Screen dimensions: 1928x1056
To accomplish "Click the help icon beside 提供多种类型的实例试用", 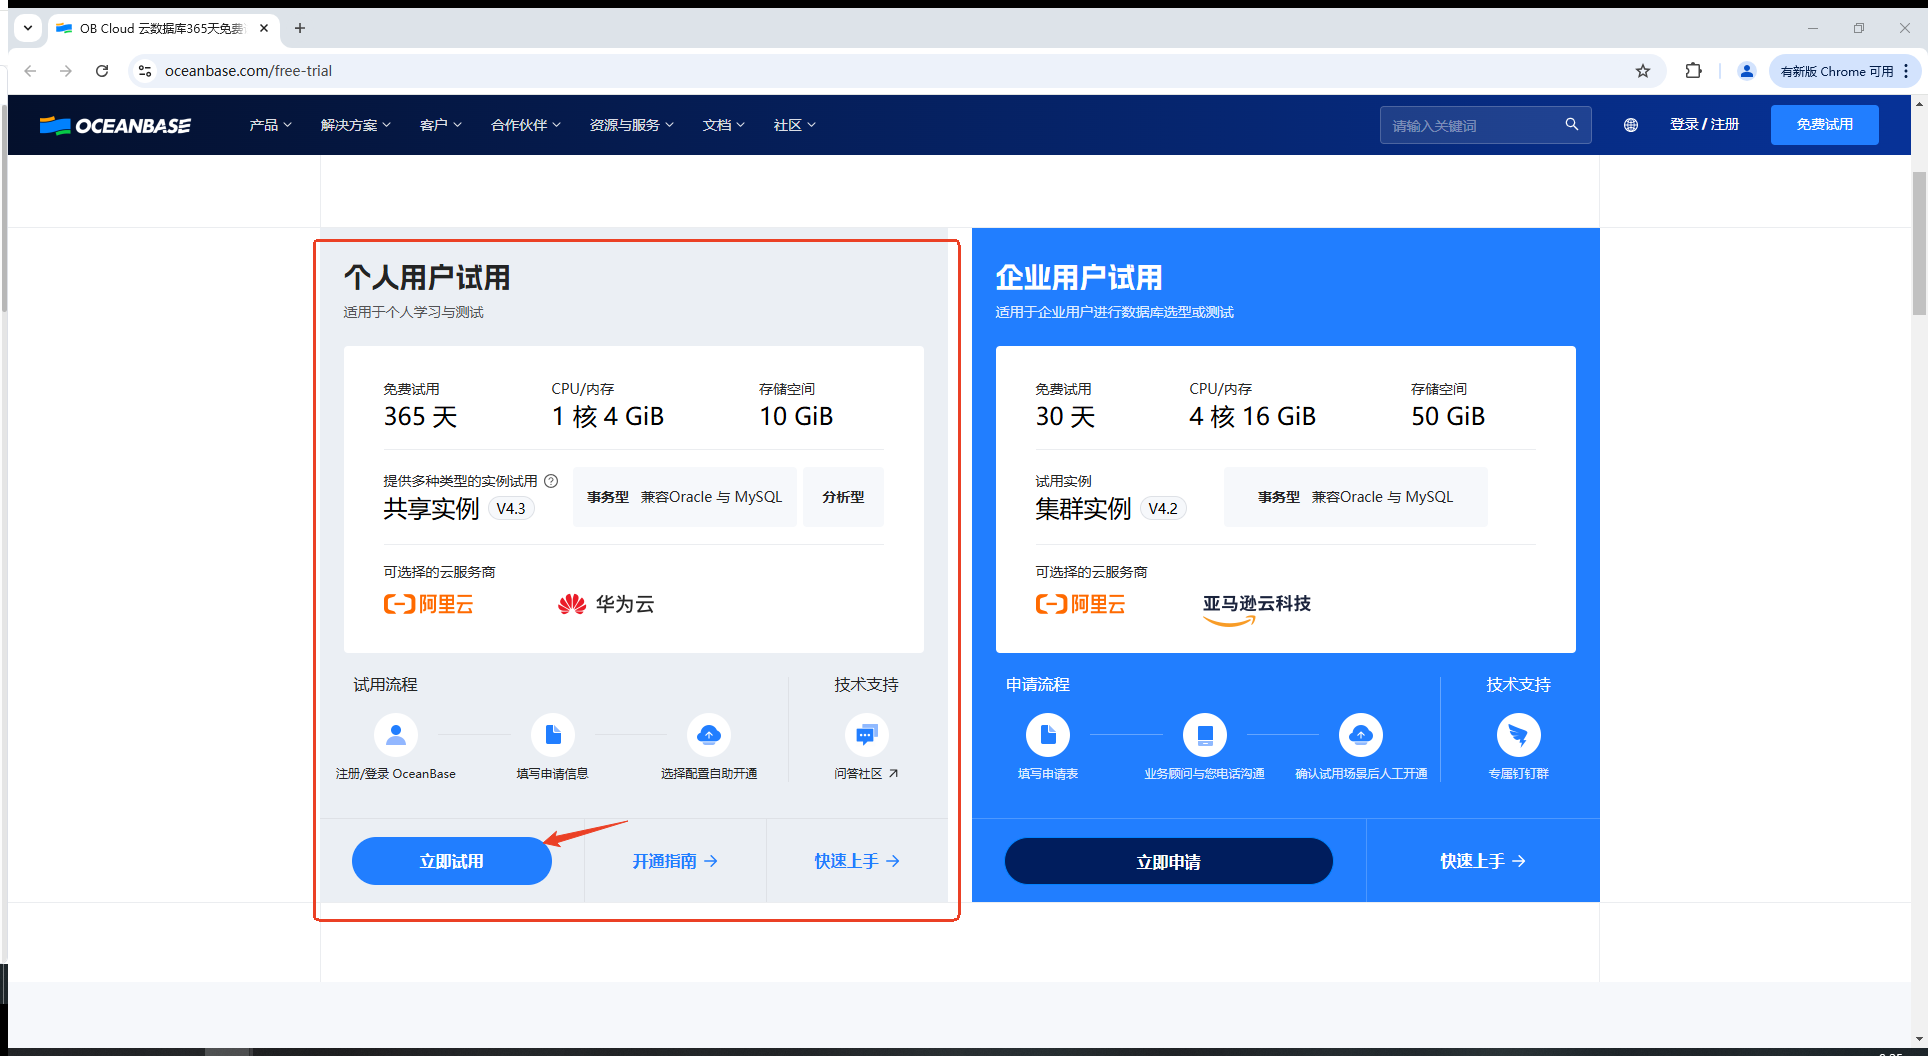I will tap(551, 481).
